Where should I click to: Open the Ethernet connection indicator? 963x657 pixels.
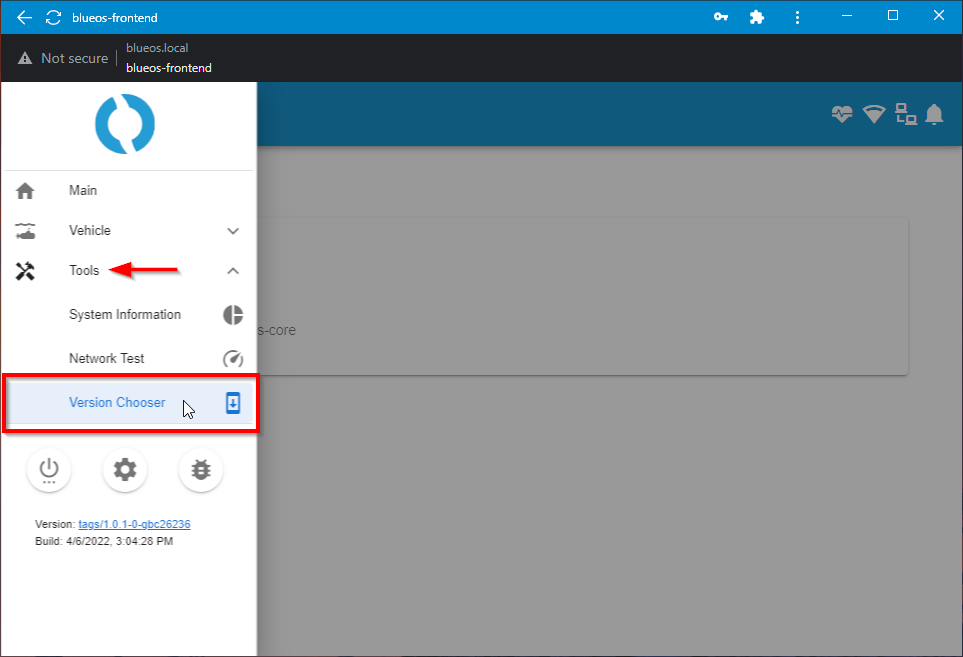pyautogui.click(x=905, y=114)
